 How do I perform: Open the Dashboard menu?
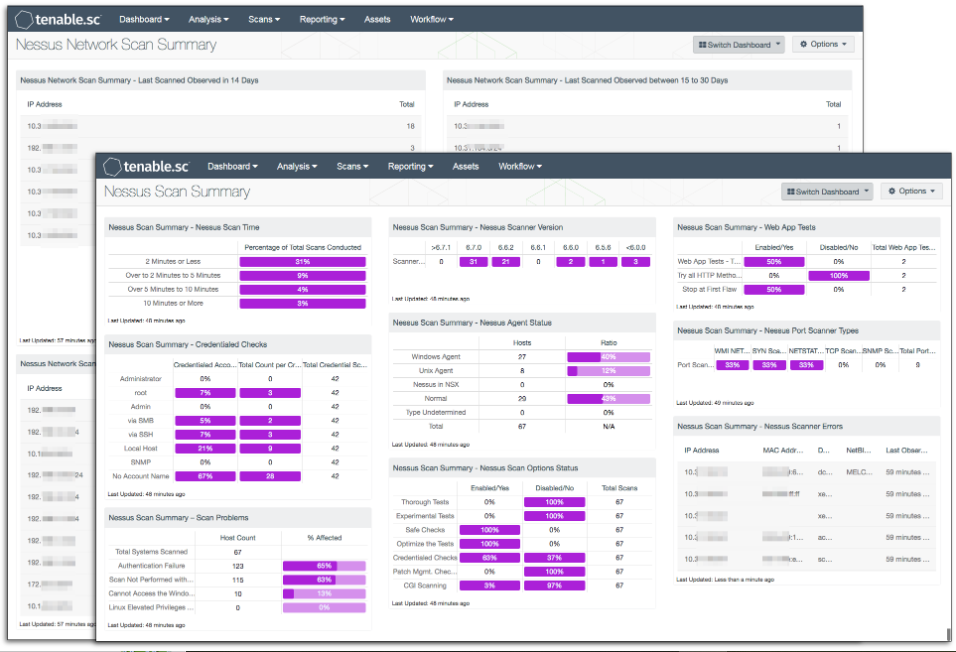click(232, 166)
